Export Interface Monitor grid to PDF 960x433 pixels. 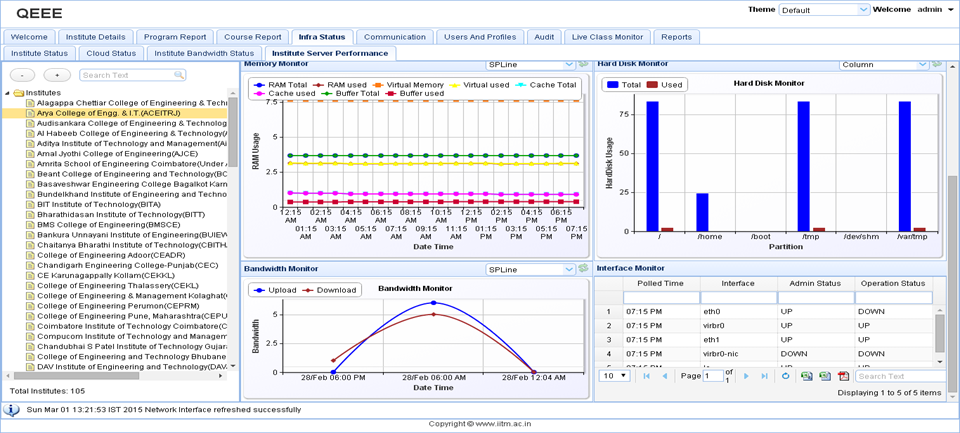click(x=844, y=376)
